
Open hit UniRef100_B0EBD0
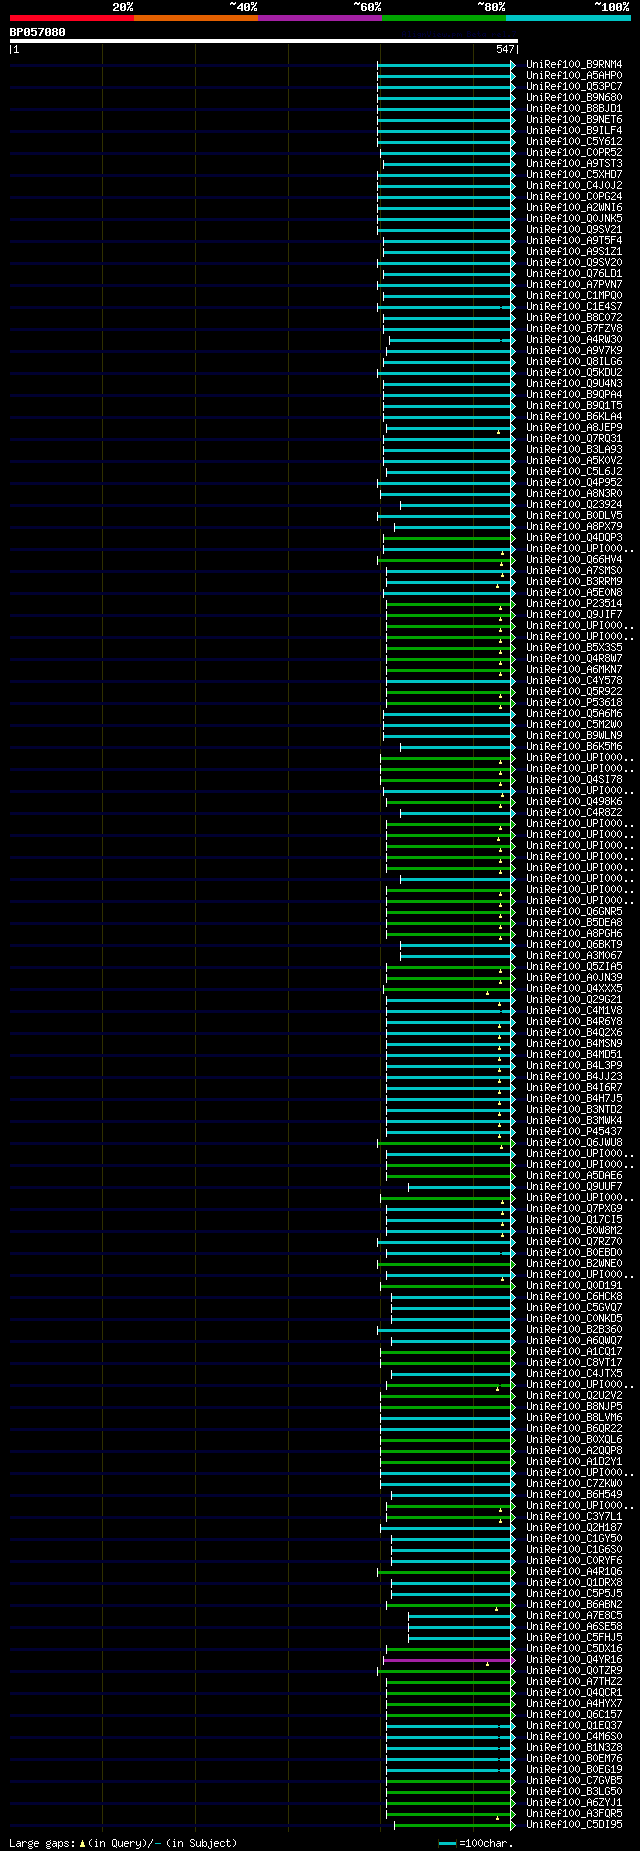(x=574, y=1252)
